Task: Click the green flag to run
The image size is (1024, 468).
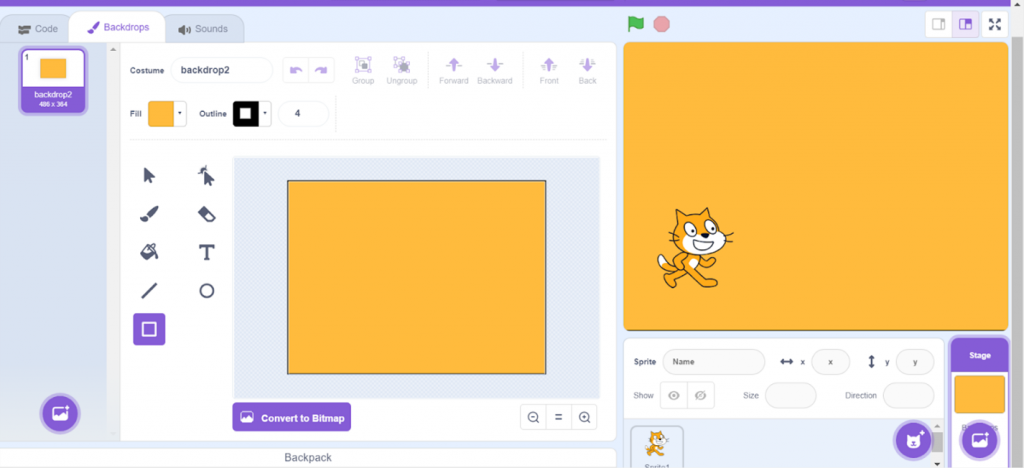Action: (x=635, y=24)
